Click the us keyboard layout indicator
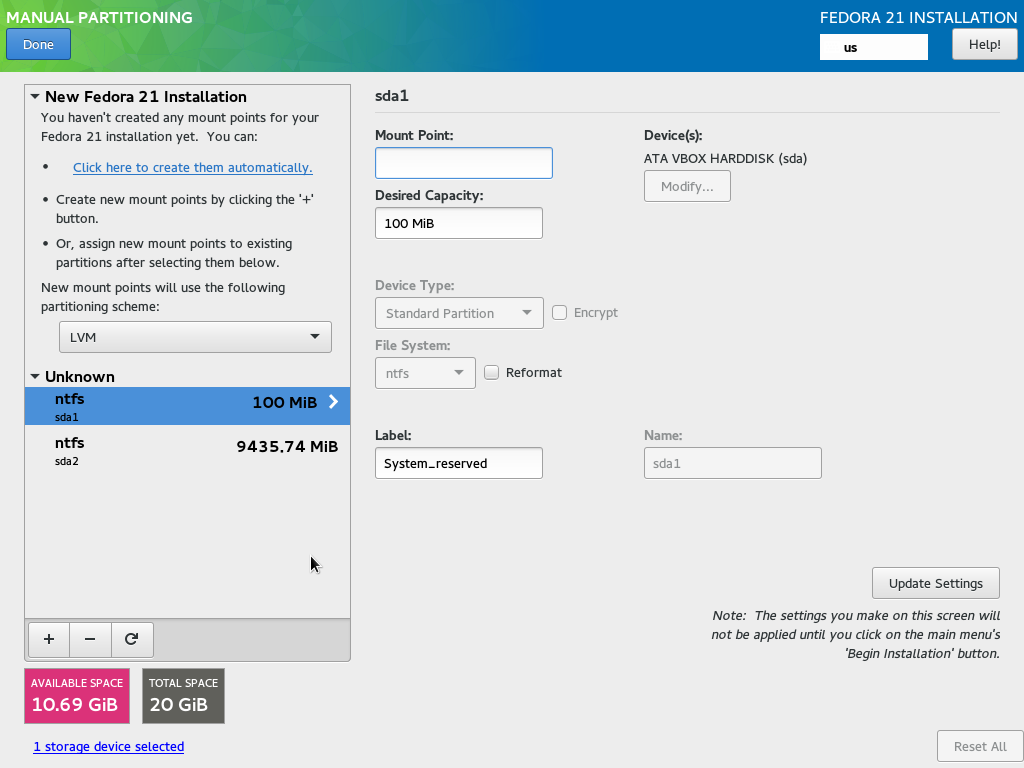Image resolution: width=1024 pixels, height=768 pixels. click(x=873, y=46)
